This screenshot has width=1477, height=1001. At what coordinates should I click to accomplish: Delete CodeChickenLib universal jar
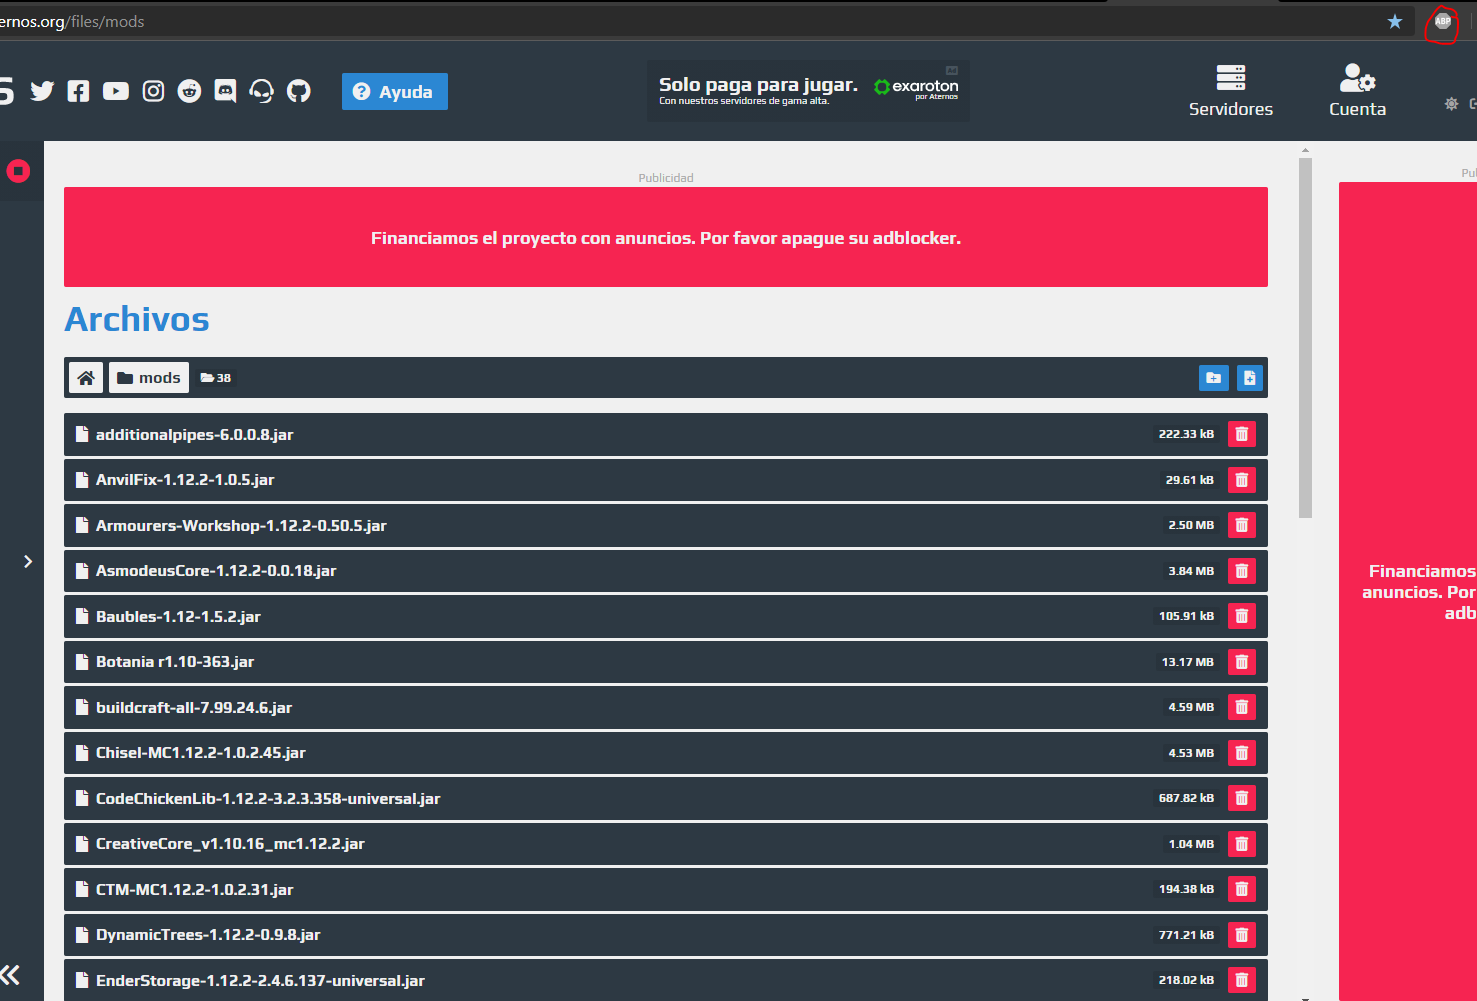(1242, 798)
